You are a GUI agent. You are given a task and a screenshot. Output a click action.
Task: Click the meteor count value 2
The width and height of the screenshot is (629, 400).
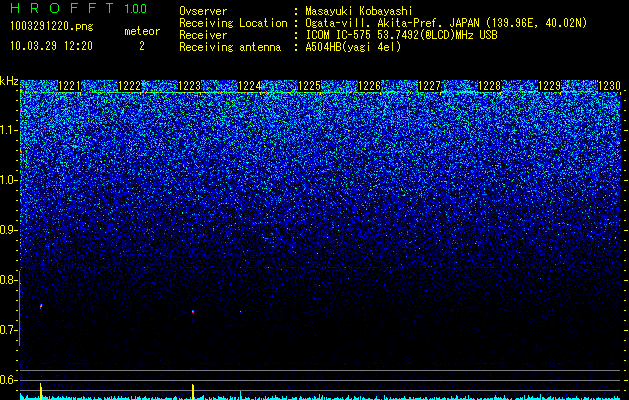142,46
